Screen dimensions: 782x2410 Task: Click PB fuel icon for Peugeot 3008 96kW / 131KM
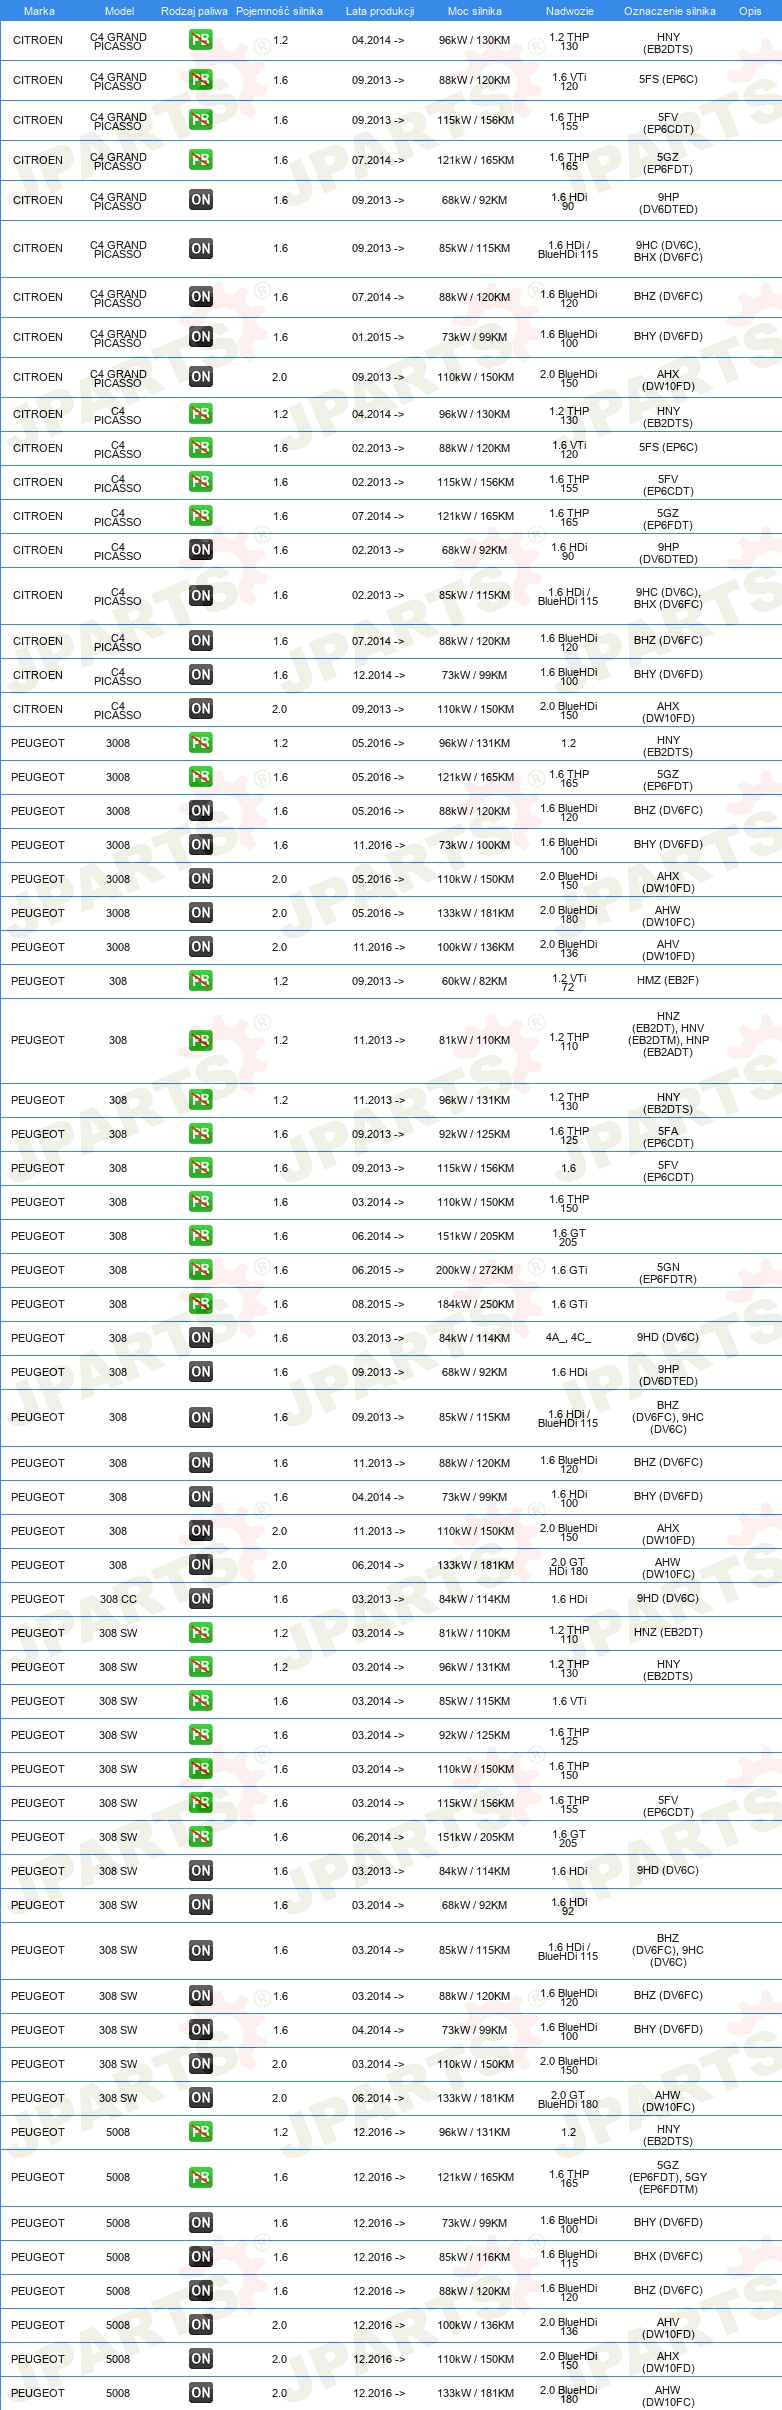(x=201, y=743)
